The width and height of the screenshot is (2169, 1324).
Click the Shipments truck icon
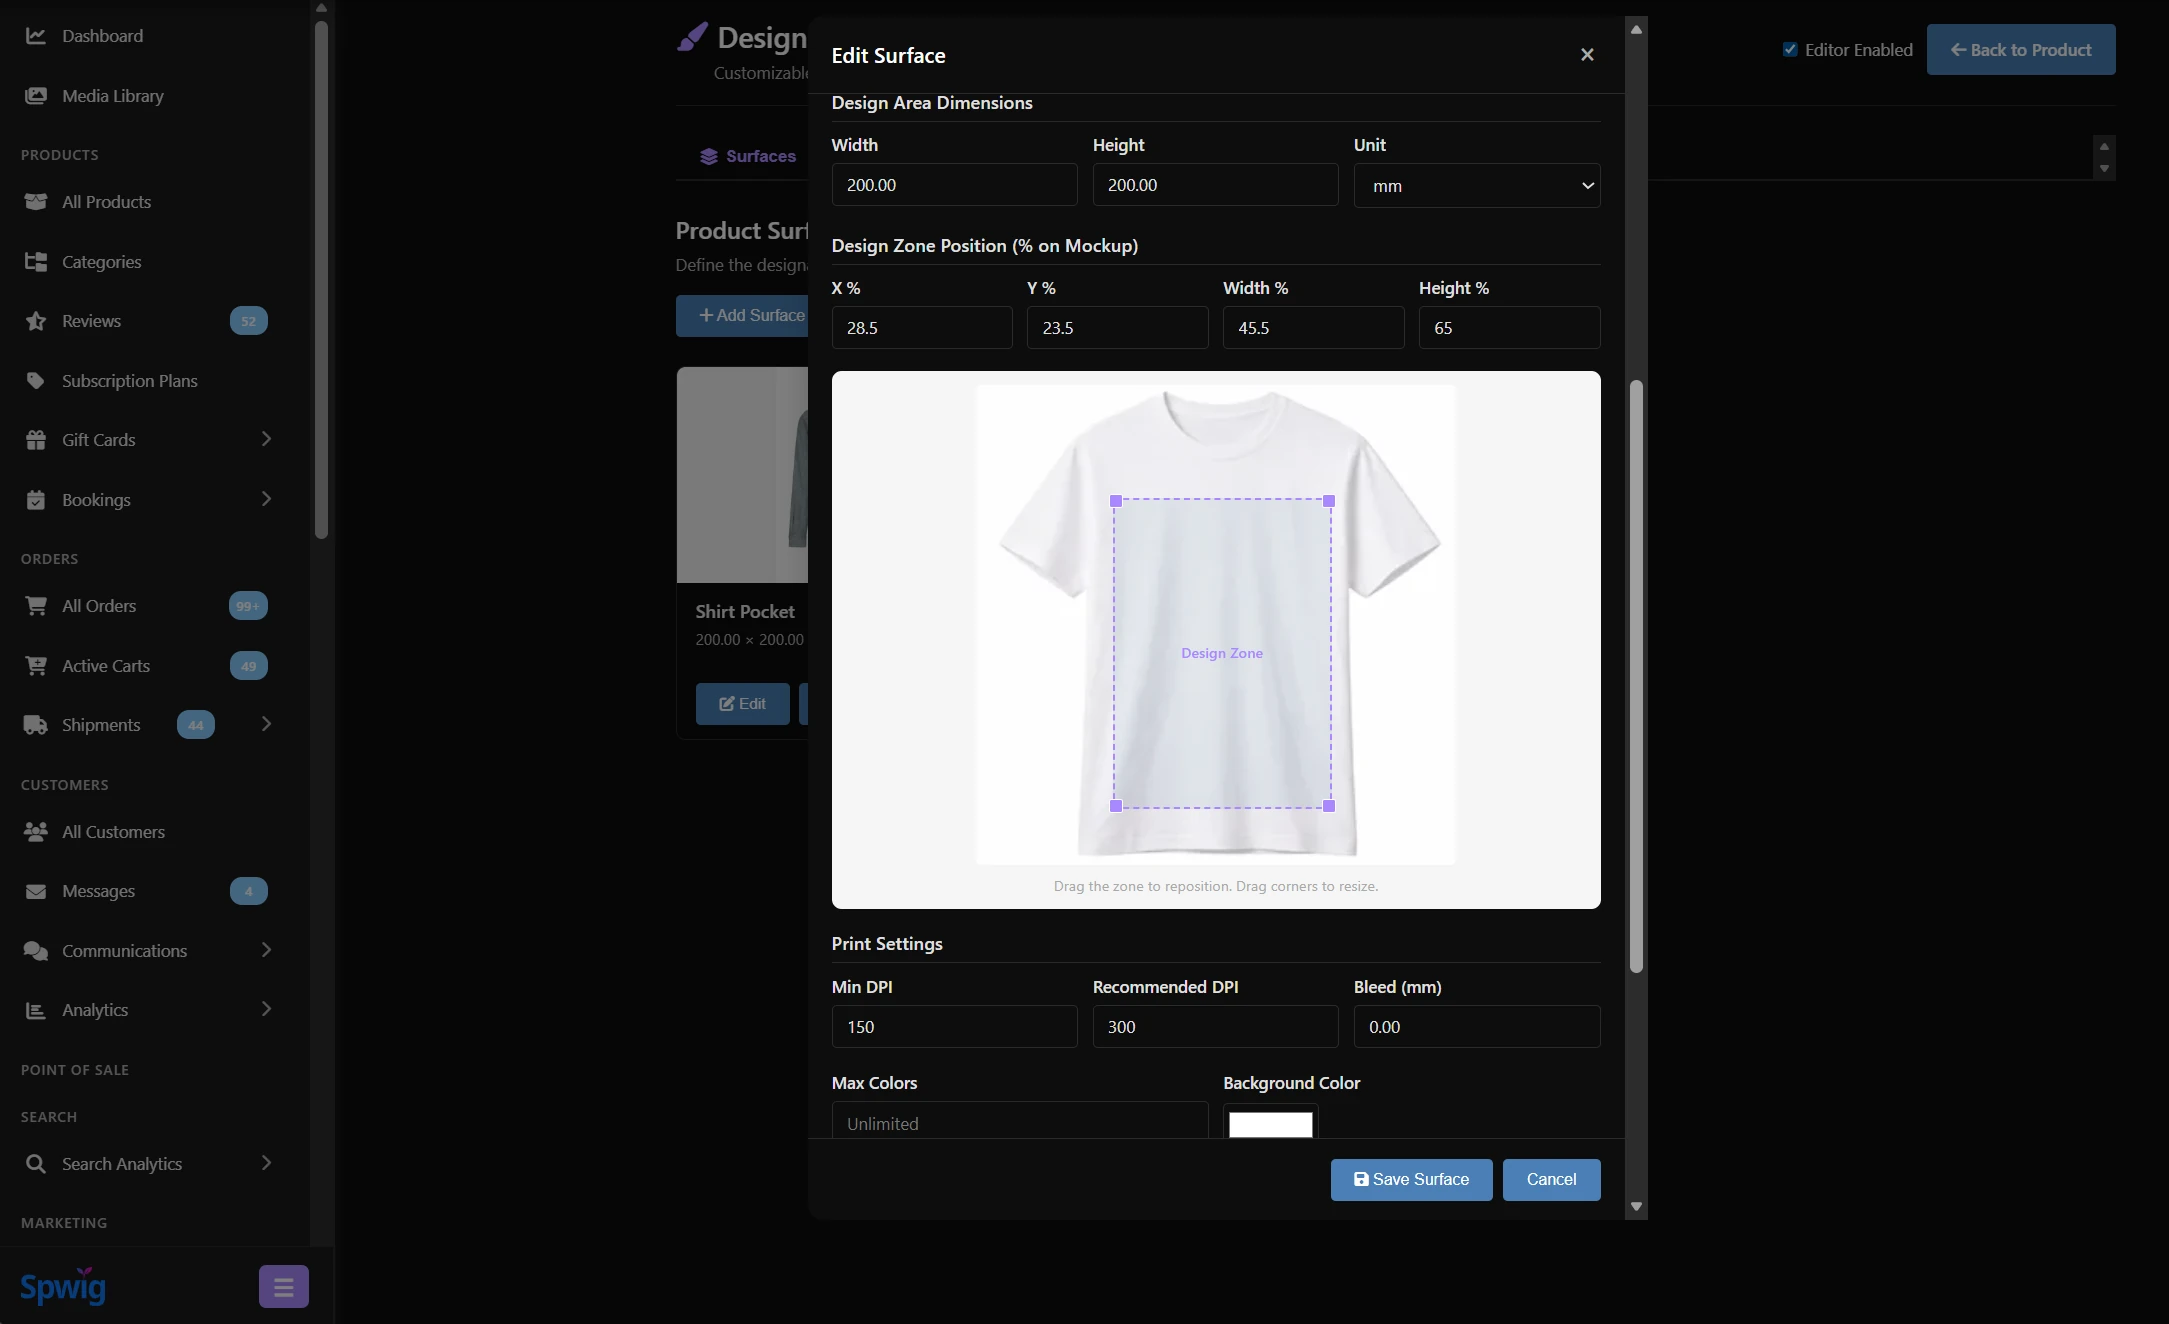coord(36,725)
